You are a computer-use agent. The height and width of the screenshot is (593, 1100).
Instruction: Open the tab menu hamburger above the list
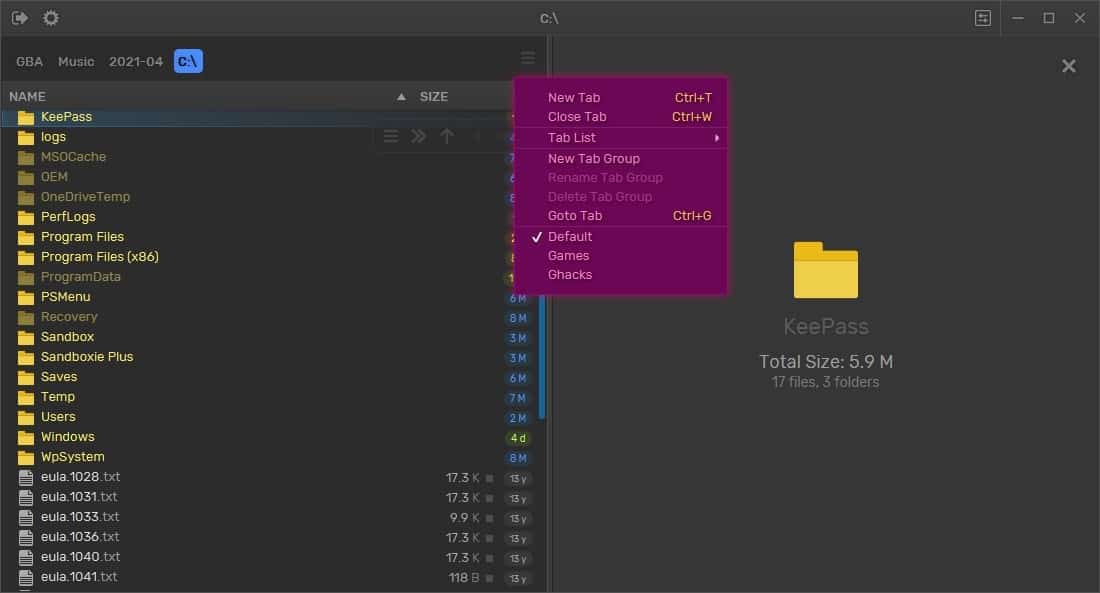tap(528, 57)
